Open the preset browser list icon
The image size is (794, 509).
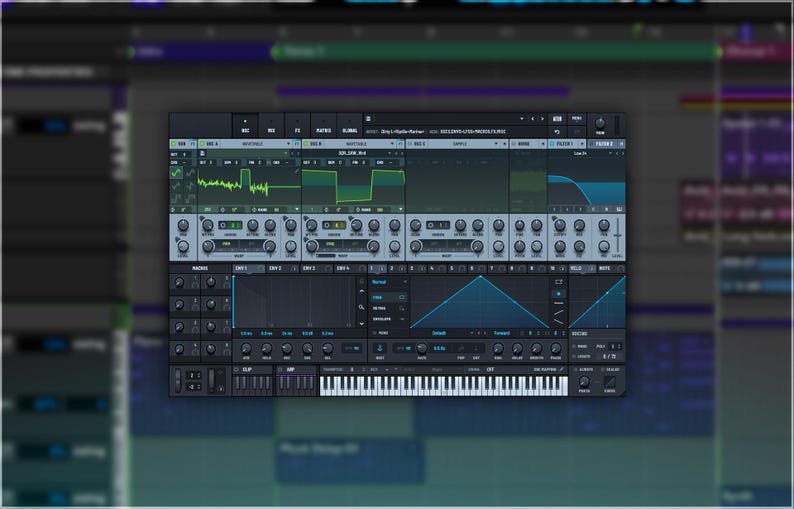tap(368, 119)
